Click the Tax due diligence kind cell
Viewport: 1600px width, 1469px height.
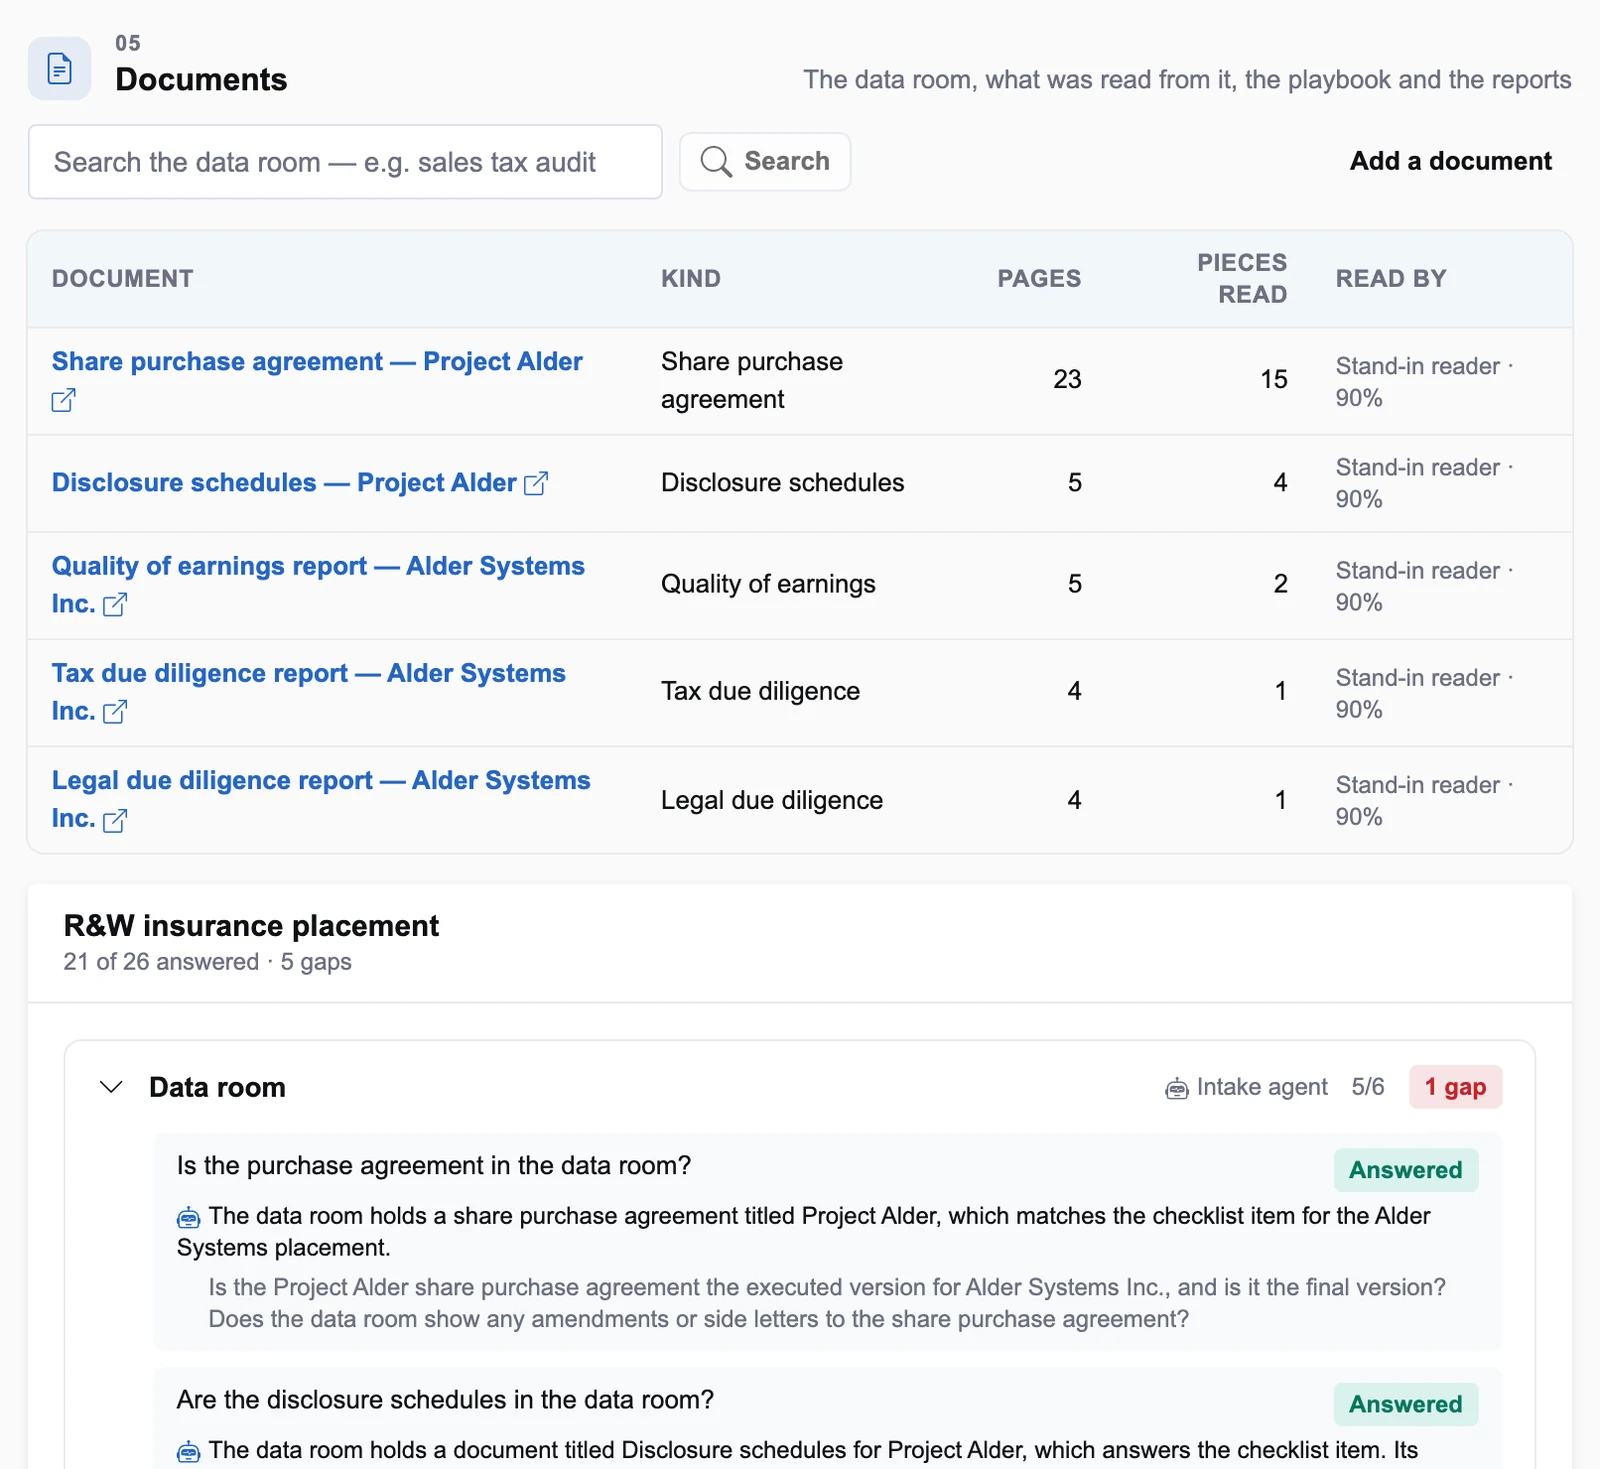760,691
